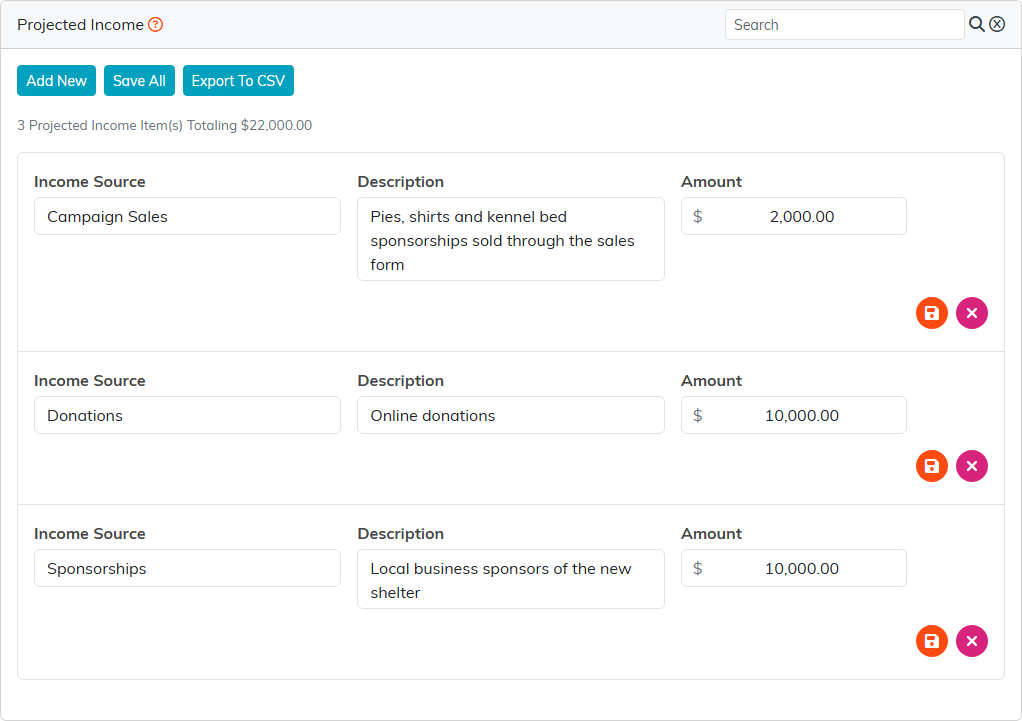Clear search with the circled X icon
Screen dimensions: 1022x721
(x=997, y=25)
